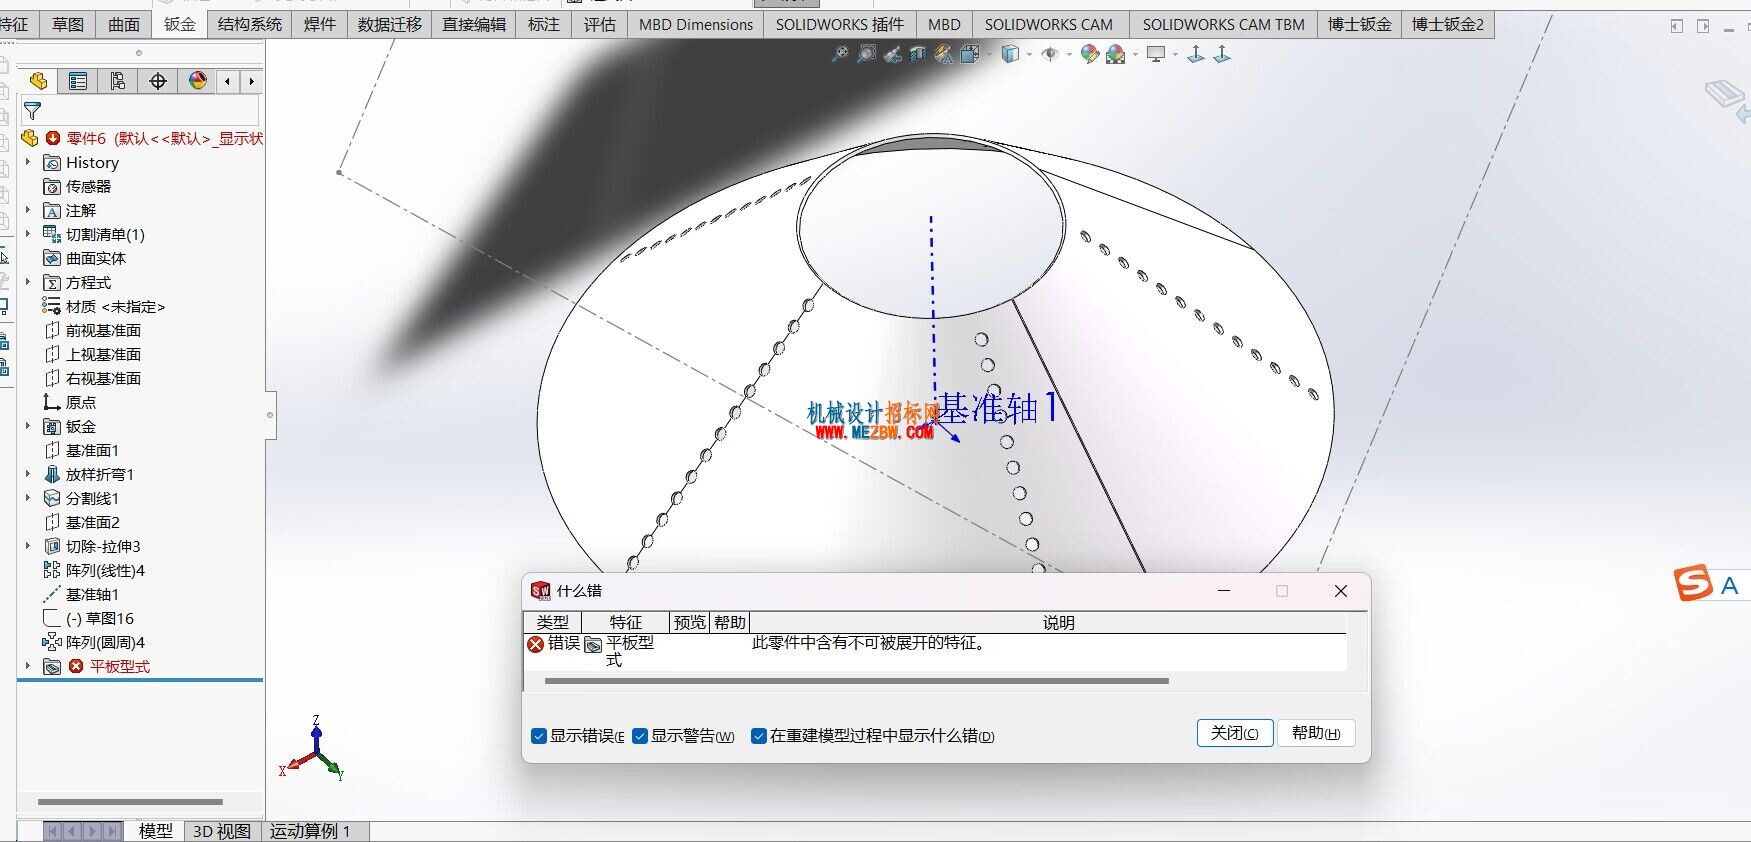Switch to the 曲面 ribbon tab
This screenshot has height=842, width=1751.
[124, 24]
